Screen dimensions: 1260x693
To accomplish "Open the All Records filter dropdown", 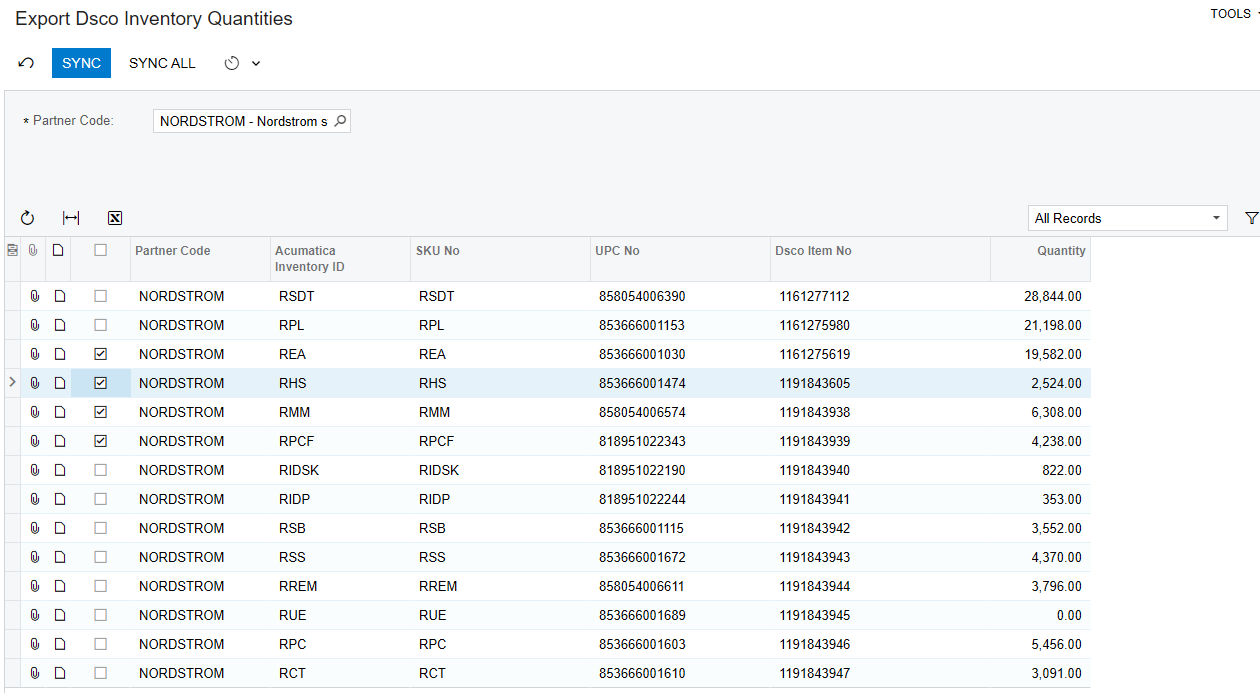I will coord(1128,218).
